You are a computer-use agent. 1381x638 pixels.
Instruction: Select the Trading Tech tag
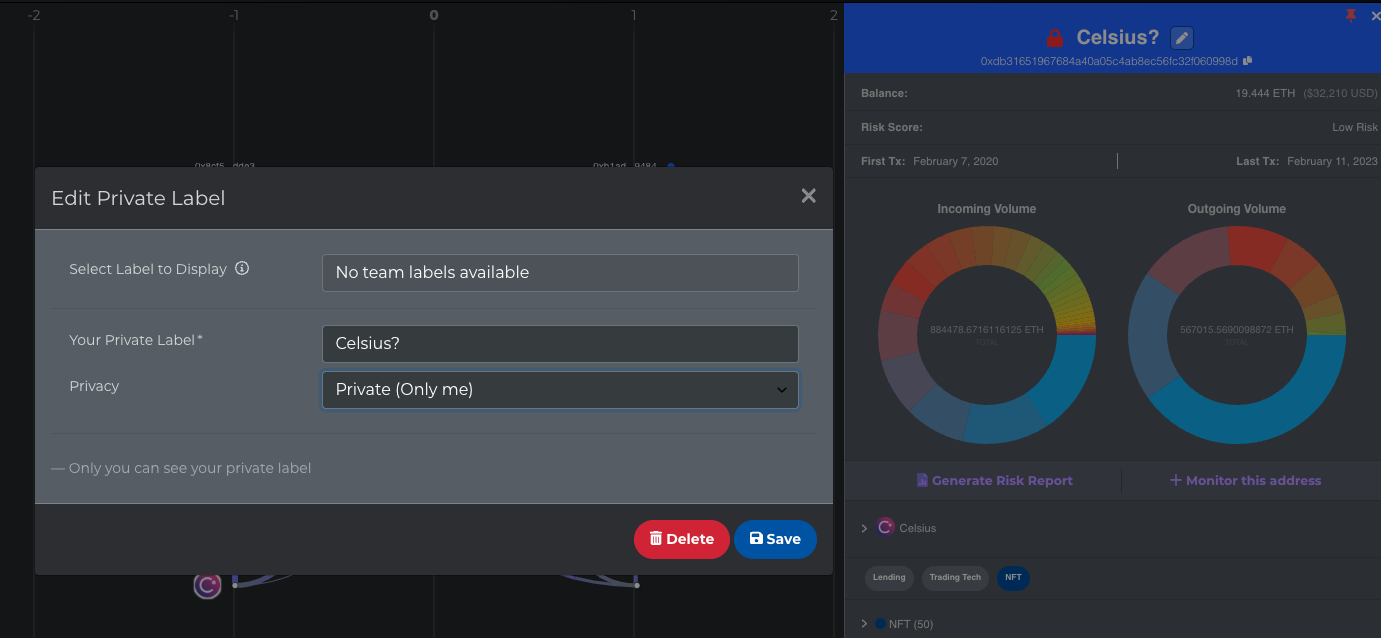click(x=955, y=577)
